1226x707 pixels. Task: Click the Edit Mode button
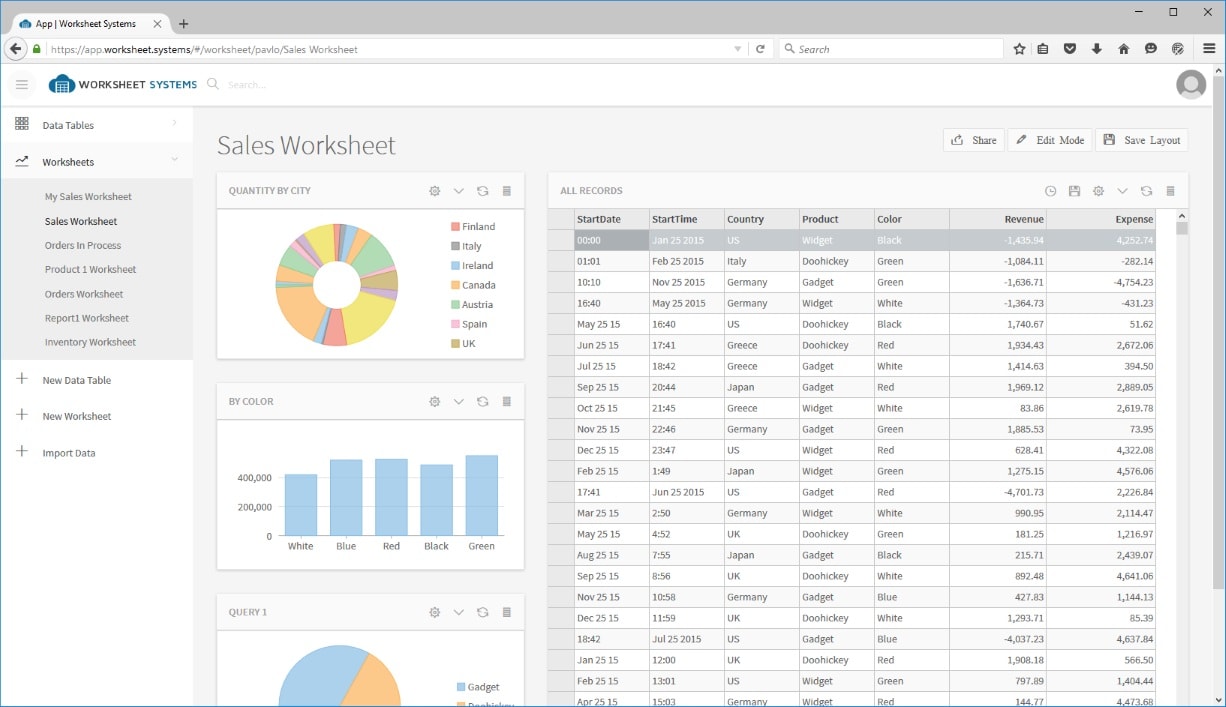(1049, 140)
